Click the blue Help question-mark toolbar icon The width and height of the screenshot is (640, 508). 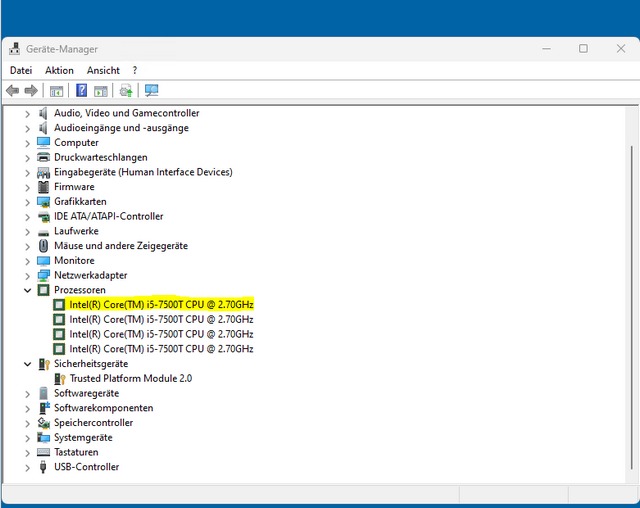pos(82,90)
